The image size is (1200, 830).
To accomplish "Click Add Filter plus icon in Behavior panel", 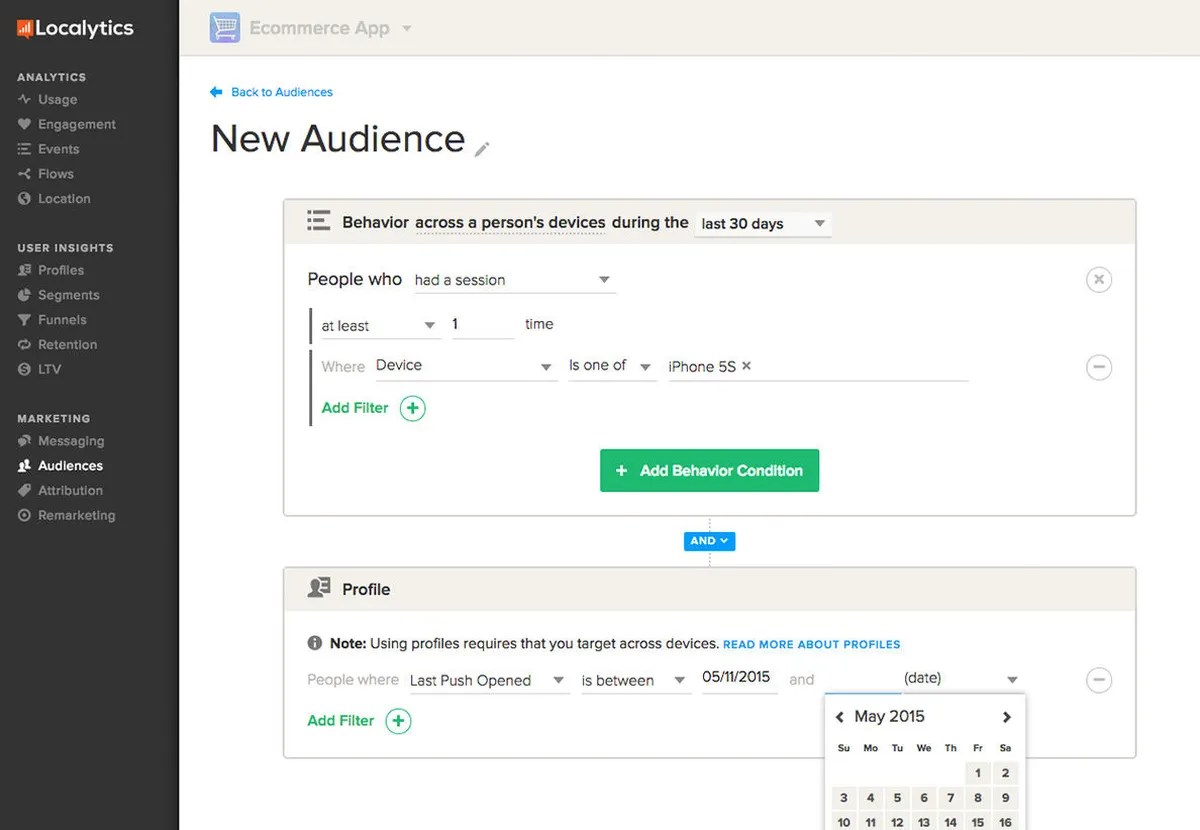I will click(413, 408).
